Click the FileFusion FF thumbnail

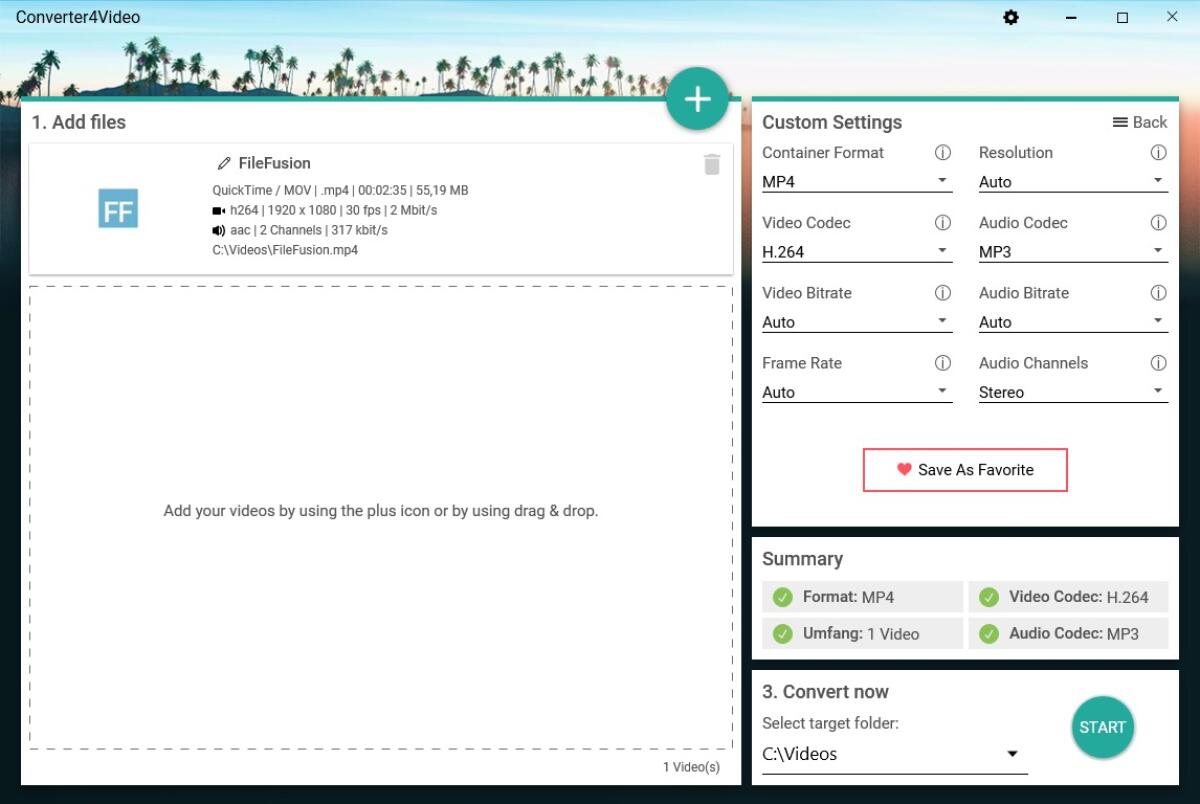click(118, 208)
